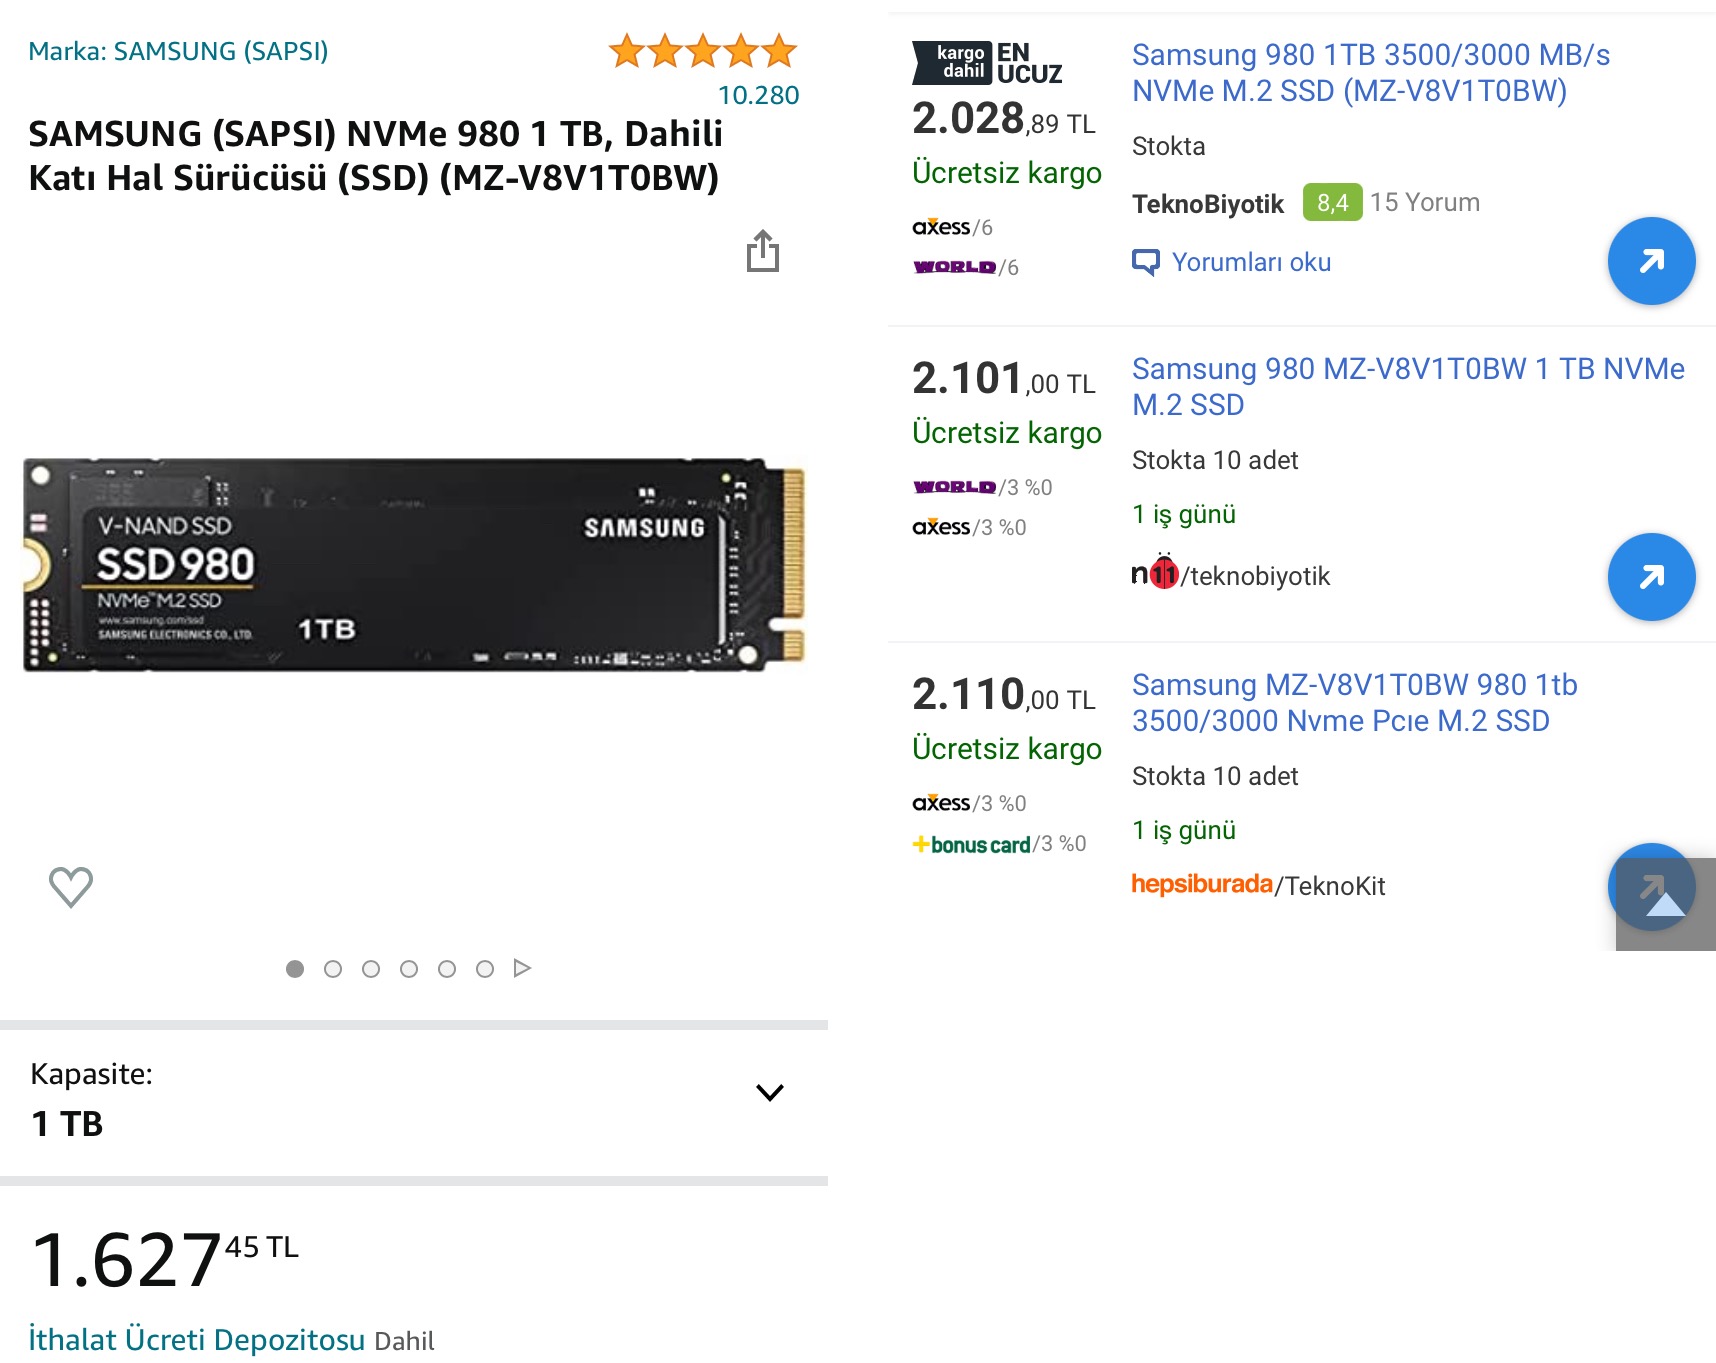This screenshot has height=1363, width=1716.
Task: Click the axess /6 installment option
Action: (x=952, y=227)
